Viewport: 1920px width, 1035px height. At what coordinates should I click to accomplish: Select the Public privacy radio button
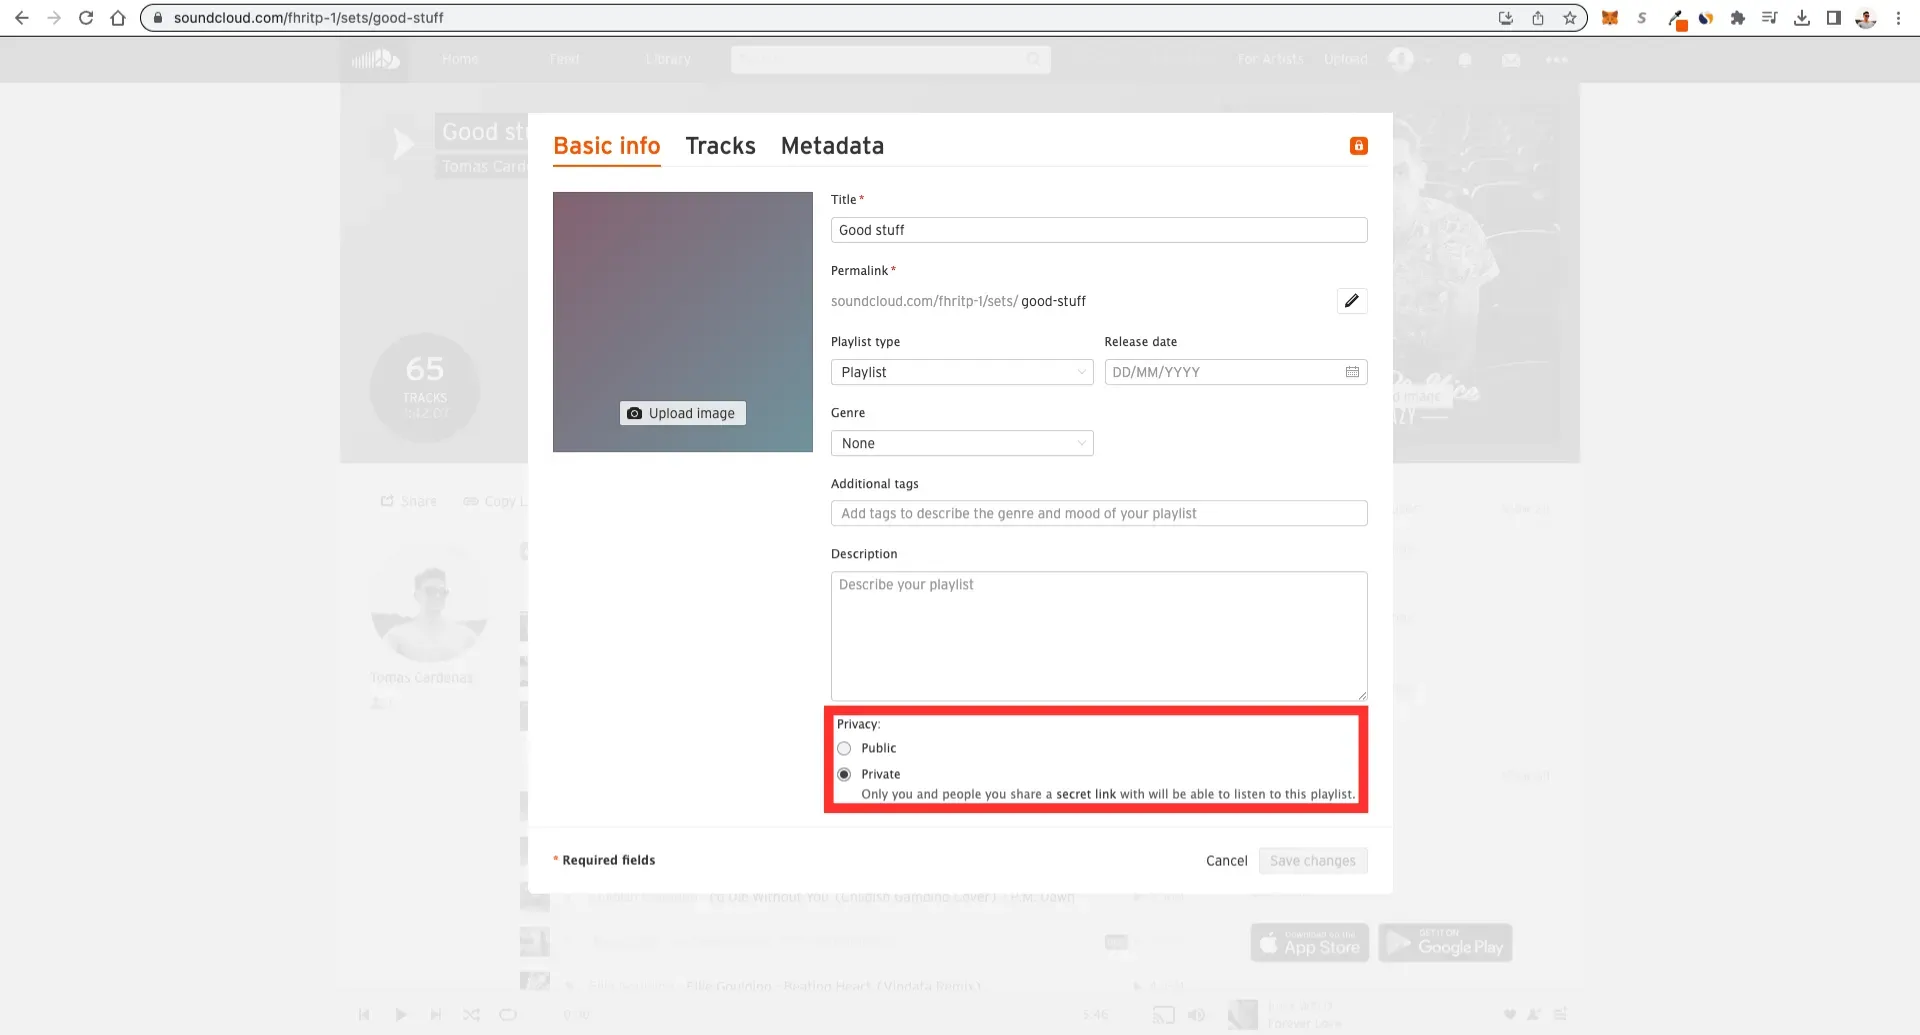pos(845,748)
